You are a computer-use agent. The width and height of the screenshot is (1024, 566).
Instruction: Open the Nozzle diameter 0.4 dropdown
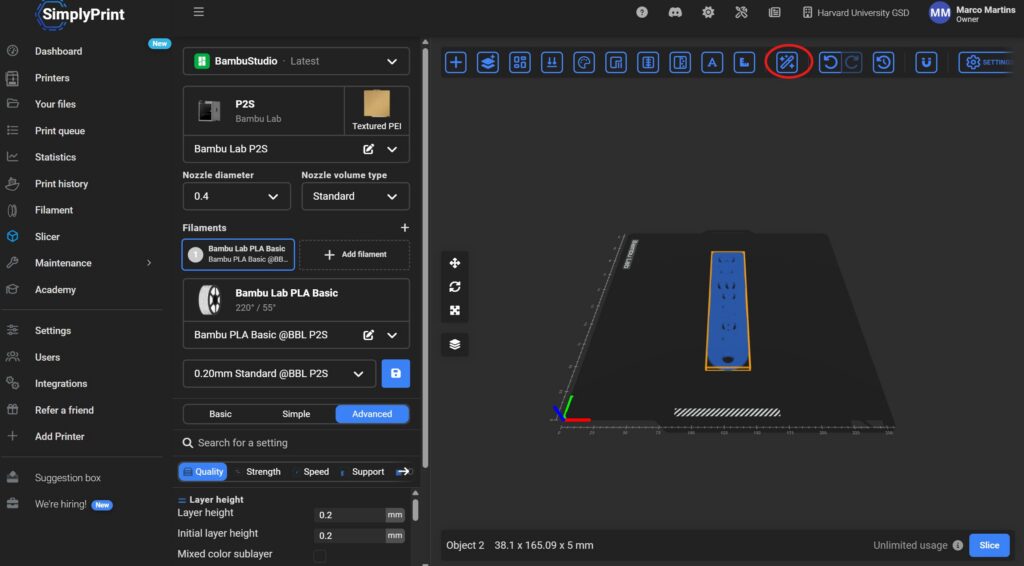tap(236, 197)
